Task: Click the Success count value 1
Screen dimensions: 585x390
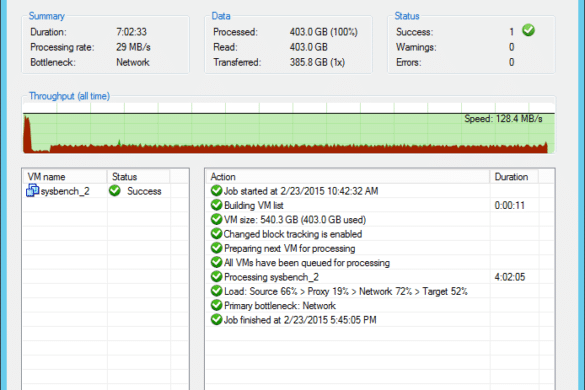Action: [512, 32]
